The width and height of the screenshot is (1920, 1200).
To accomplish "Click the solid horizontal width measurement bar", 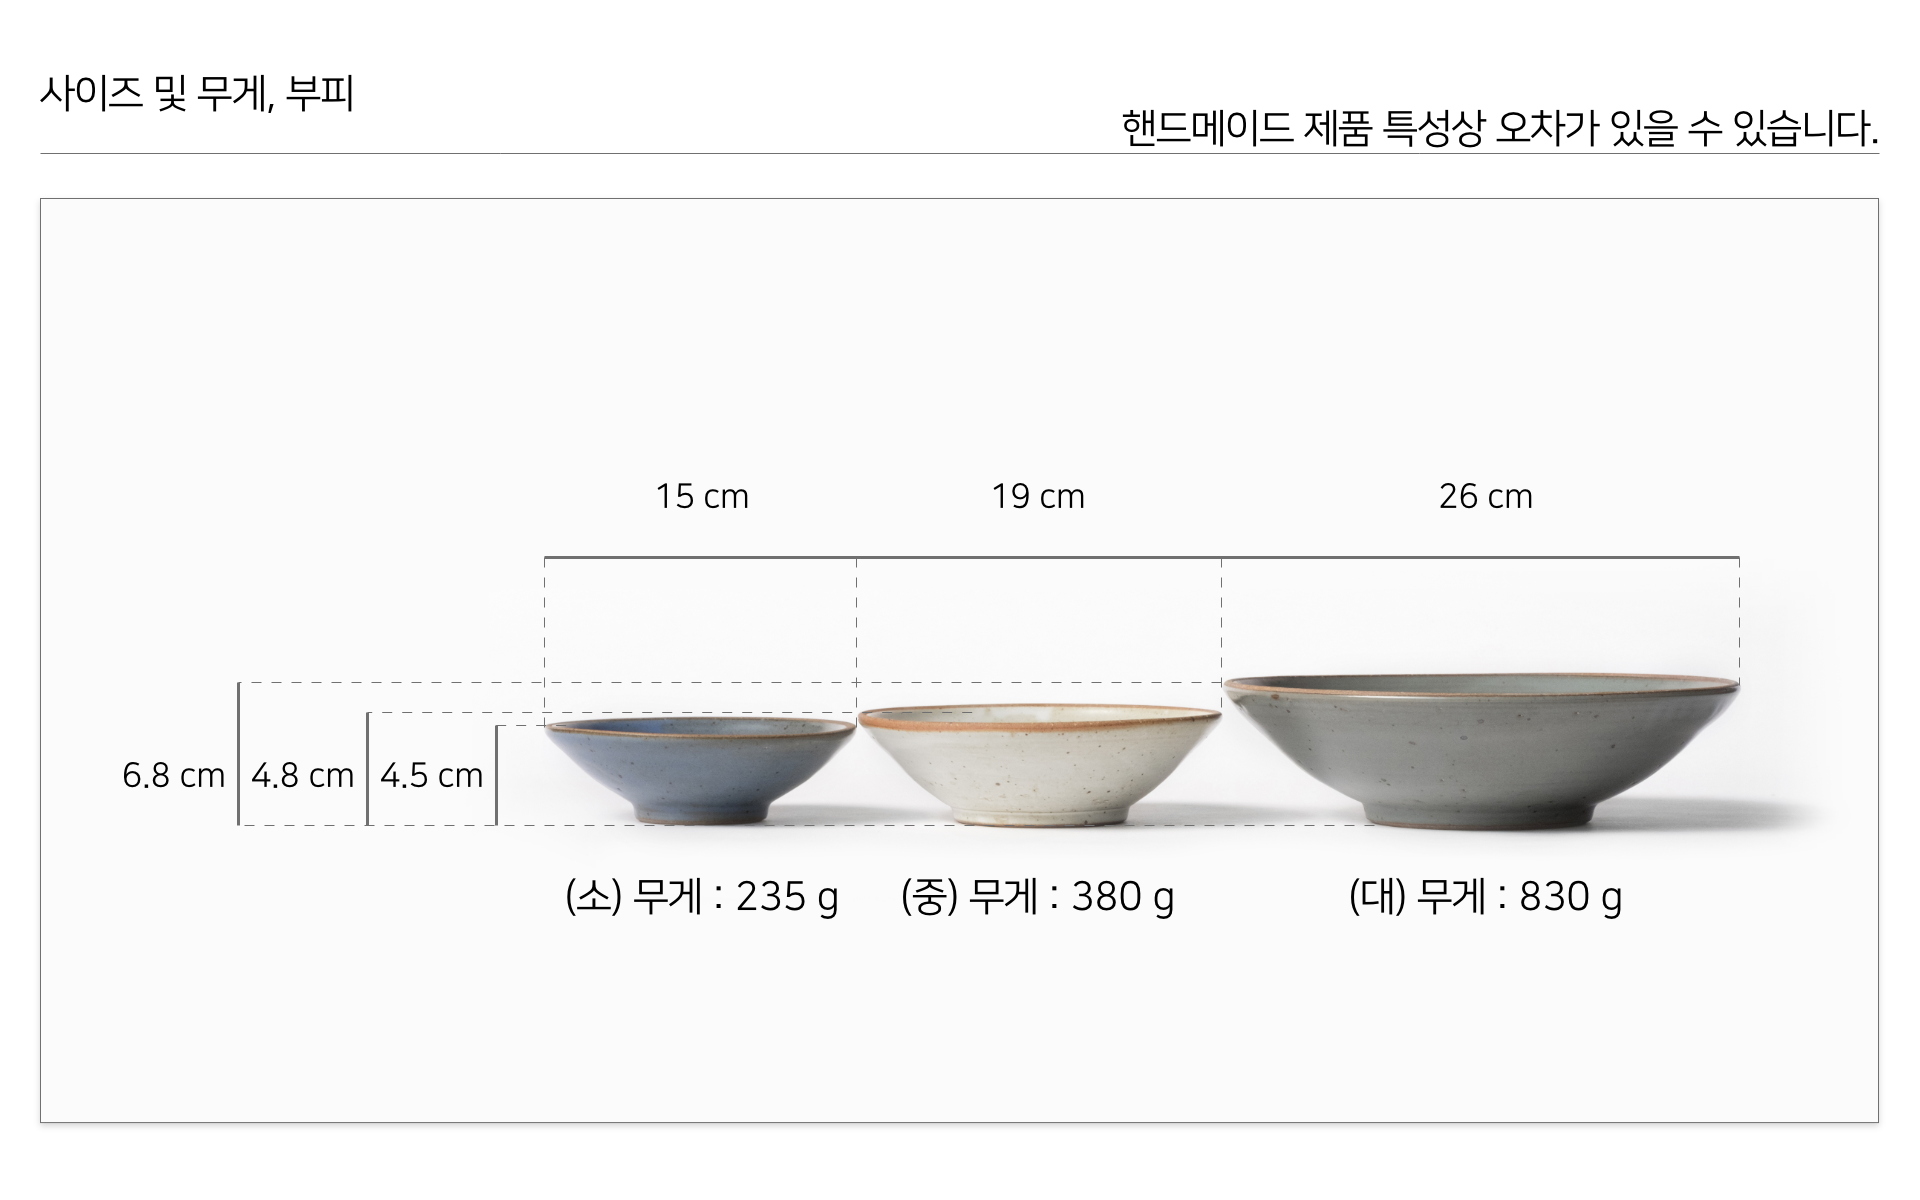I will pos(1140,557).
